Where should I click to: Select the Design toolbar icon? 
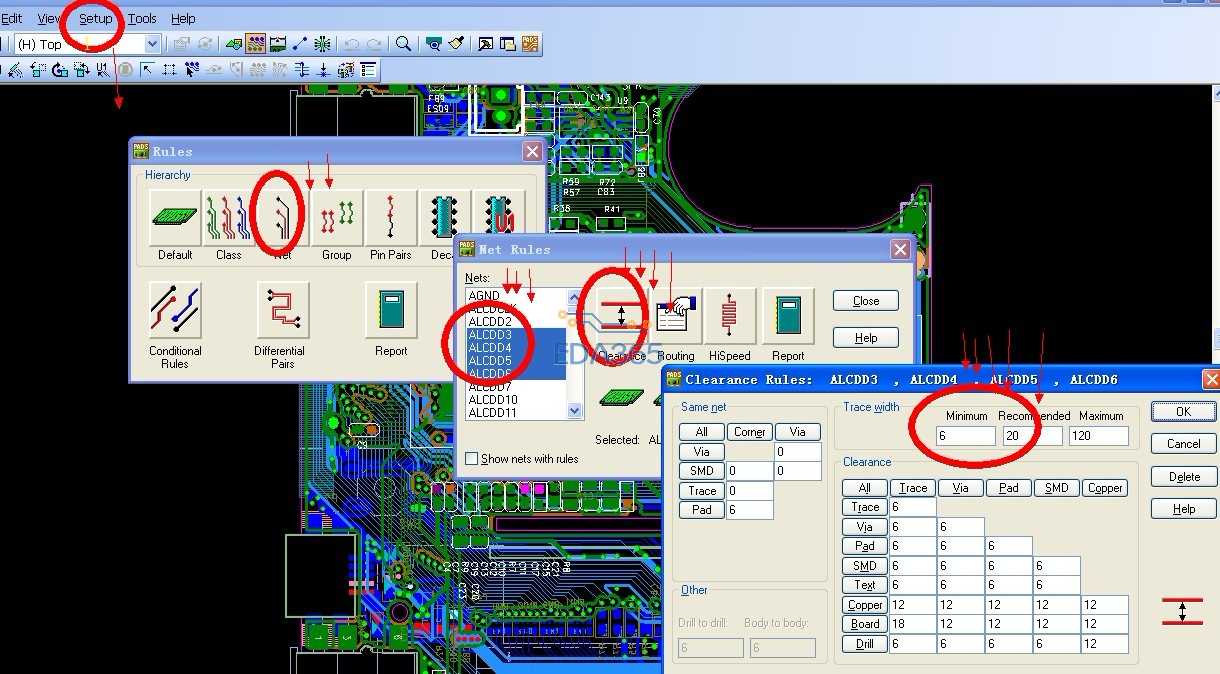255,44
